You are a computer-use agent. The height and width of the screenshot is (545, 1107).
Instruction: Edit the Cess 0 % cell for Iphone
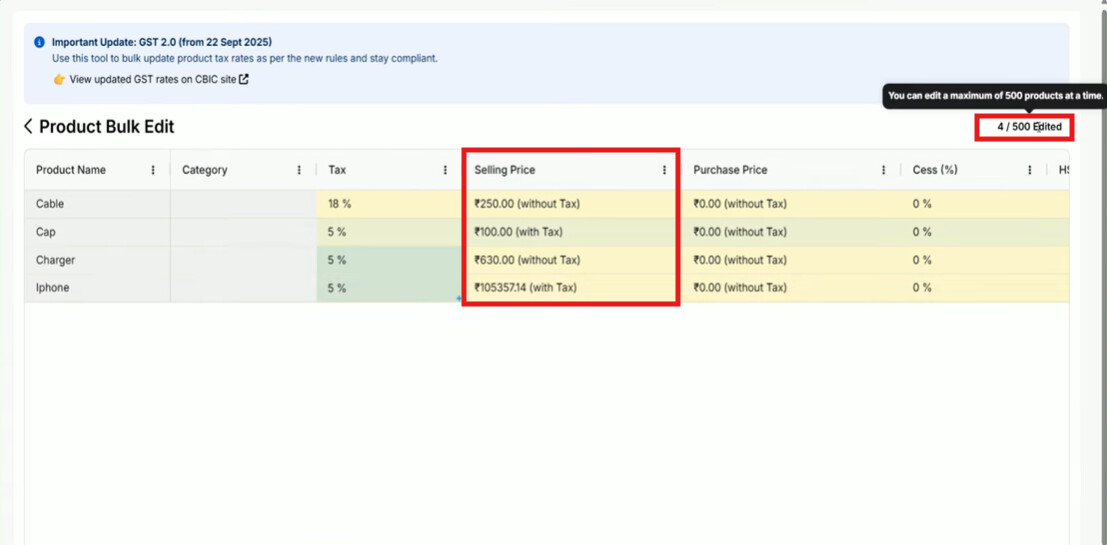974,288
